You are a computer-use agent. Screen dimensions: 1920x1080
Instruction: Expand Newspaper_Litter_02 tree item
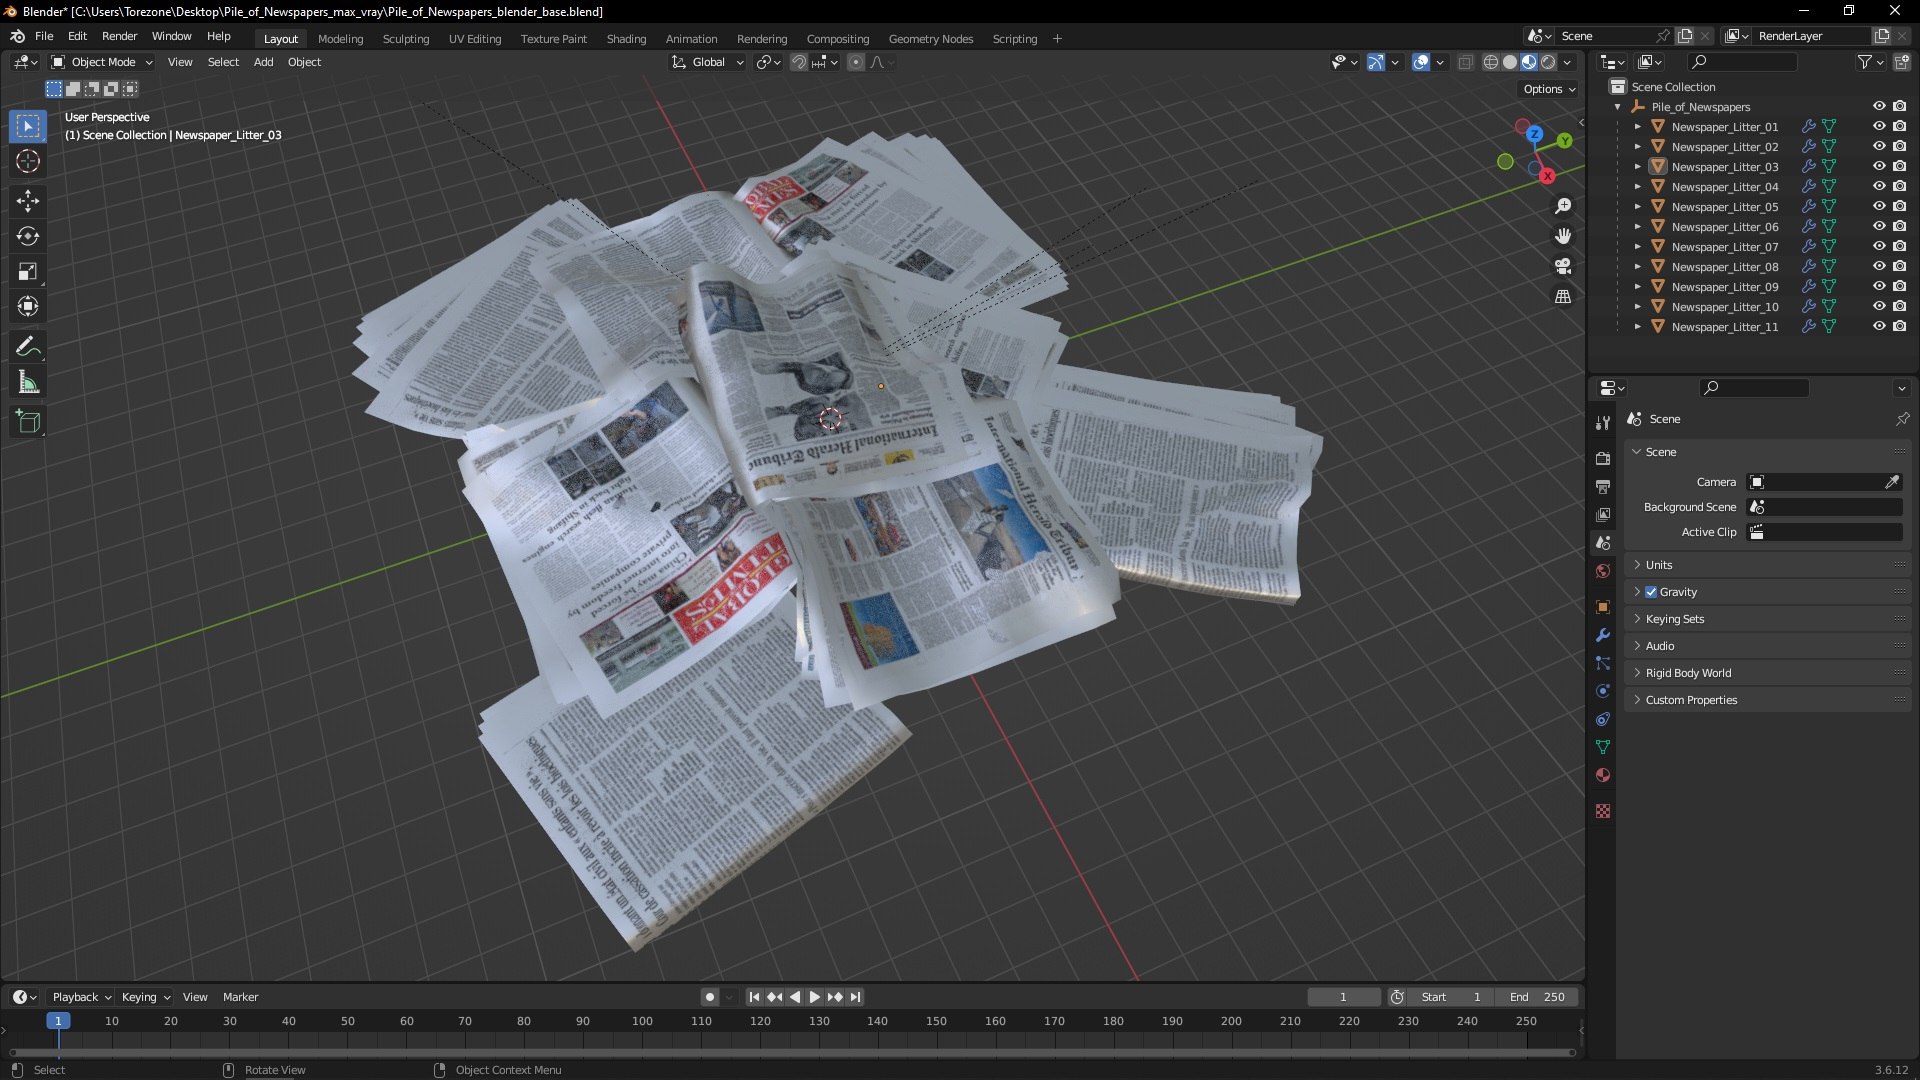1637,147
